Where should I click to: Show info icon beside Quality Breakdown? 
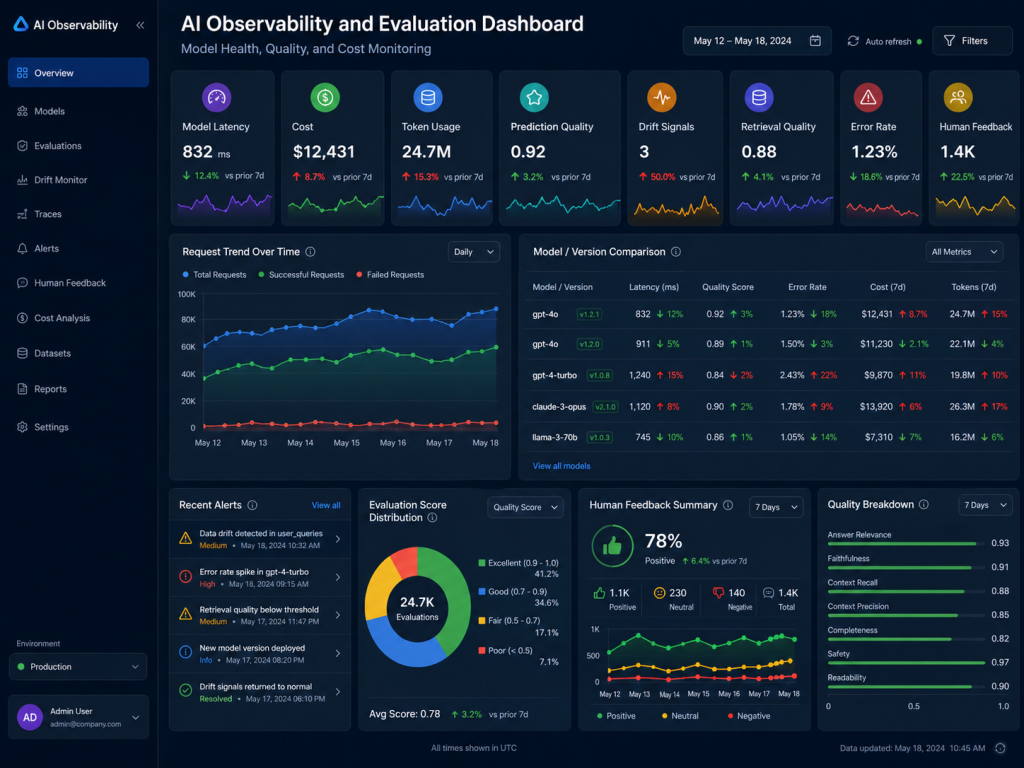click(x=923, y=504)
